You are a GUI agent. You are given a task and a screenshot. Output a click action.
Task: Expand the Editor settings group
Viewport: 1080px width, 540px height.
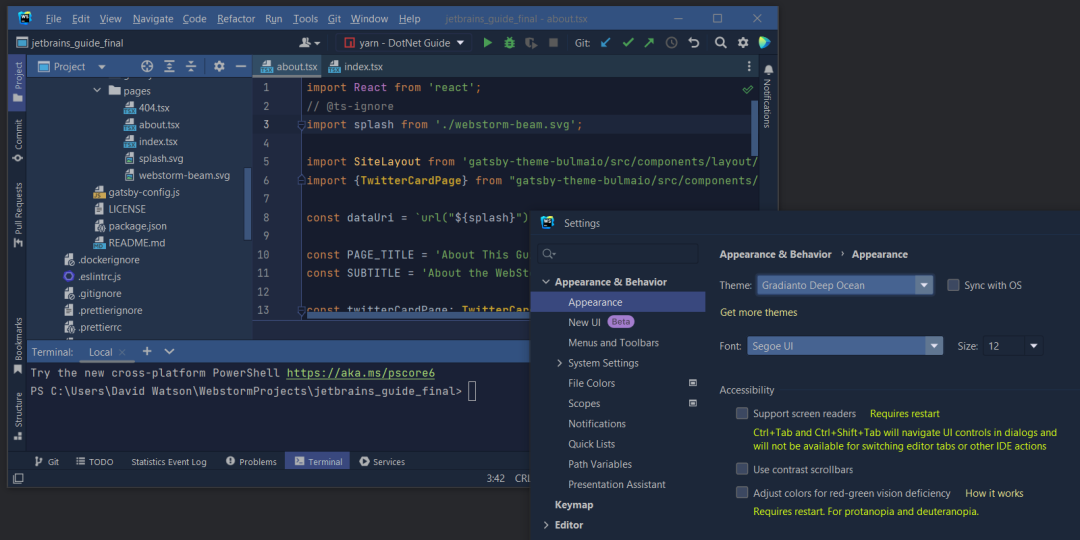coord(546,525)
